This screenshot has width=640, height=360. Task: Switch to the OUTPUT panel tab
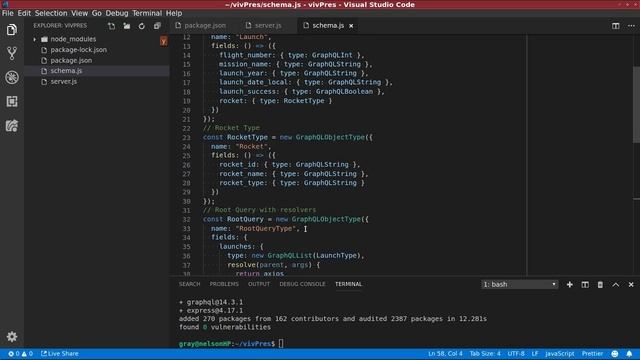click(259, 284)
